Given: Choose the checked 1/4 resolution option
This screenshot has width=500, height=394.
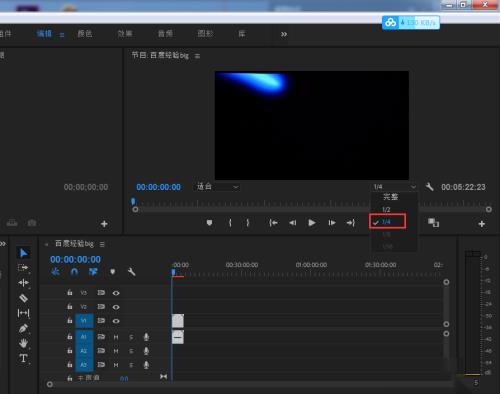Looking at the screenshot, I should (387, 222).
